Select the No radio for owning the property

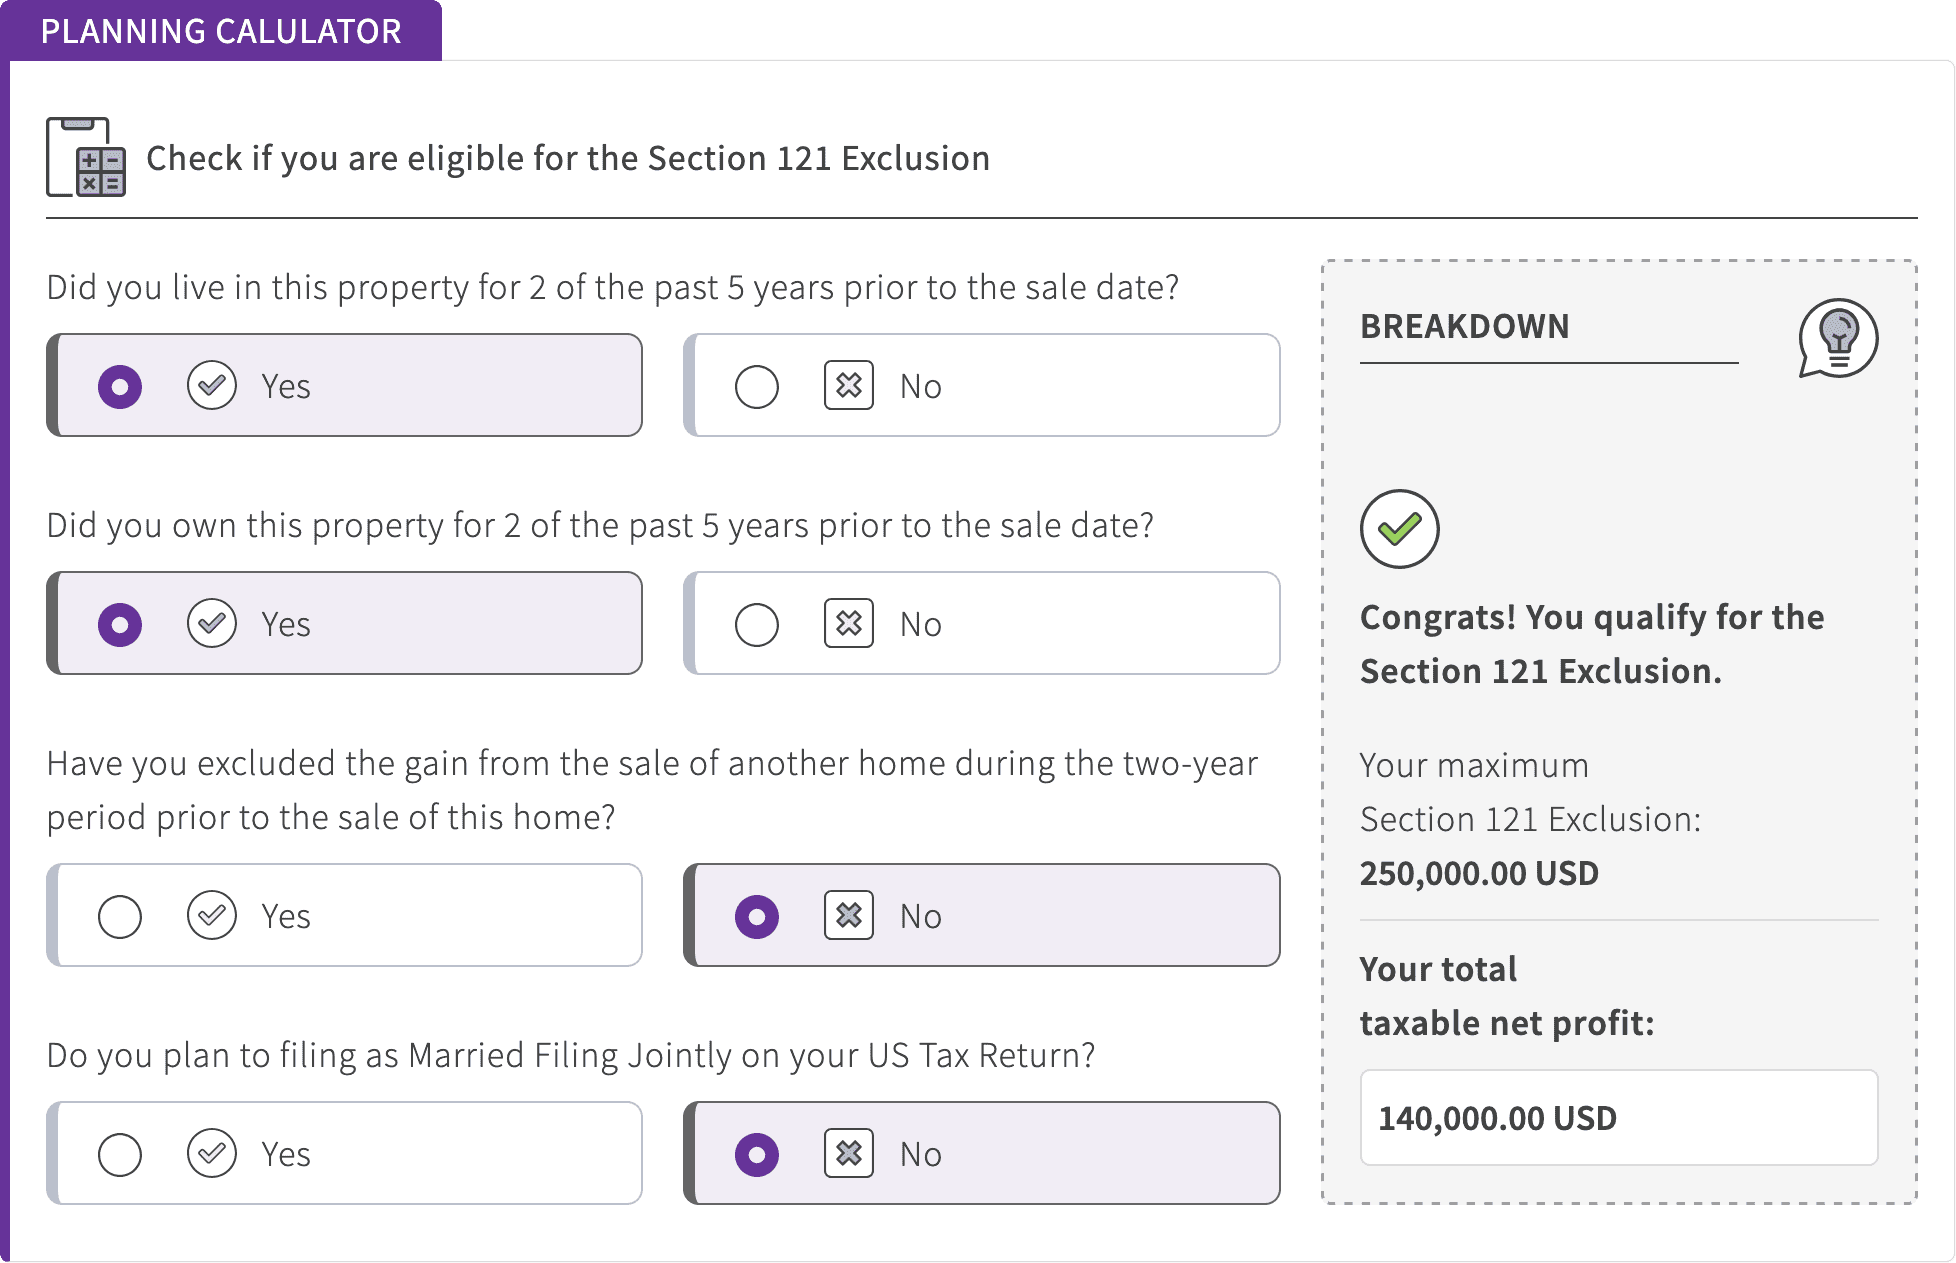click(757, 625)
